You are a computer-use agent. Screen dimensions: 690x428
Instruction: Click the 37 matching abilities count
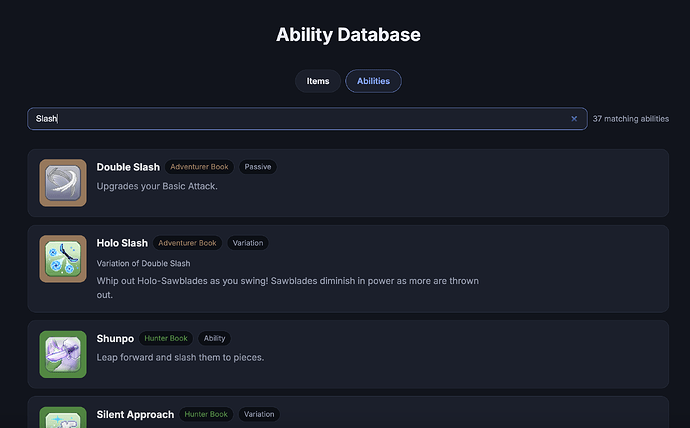pos(631,119)
